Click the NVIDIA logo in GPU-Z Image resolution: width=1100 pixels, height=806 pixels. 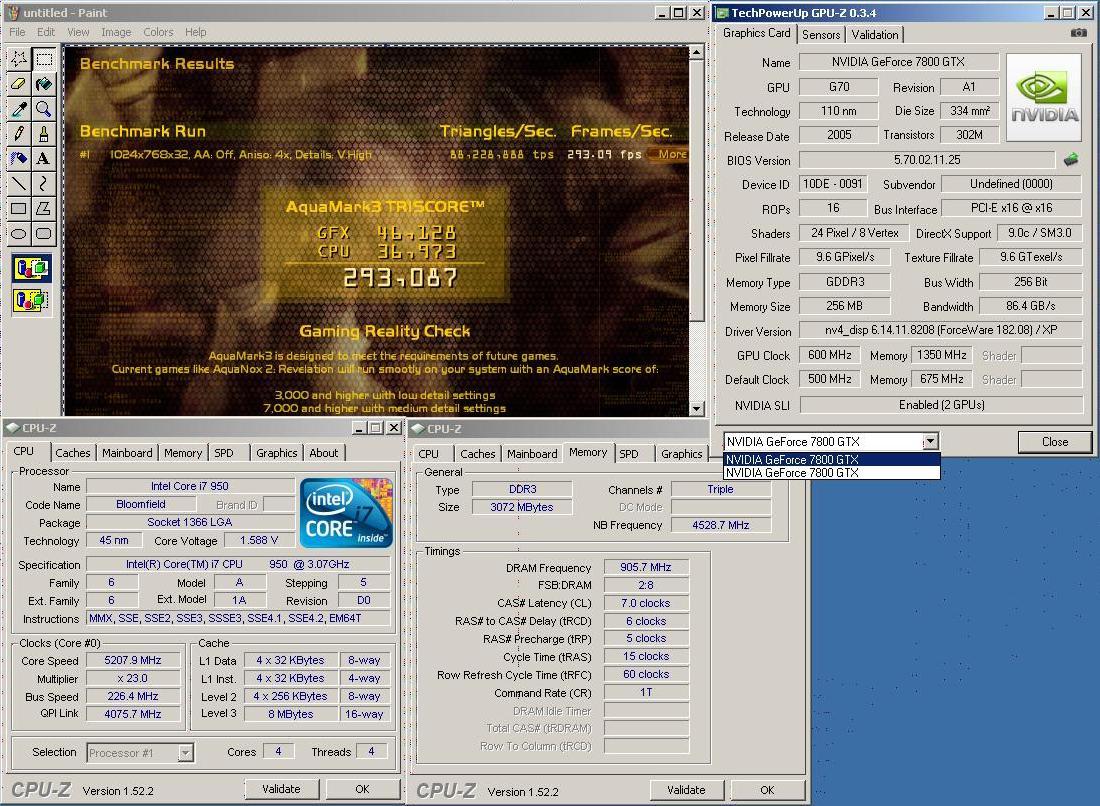1045,98
